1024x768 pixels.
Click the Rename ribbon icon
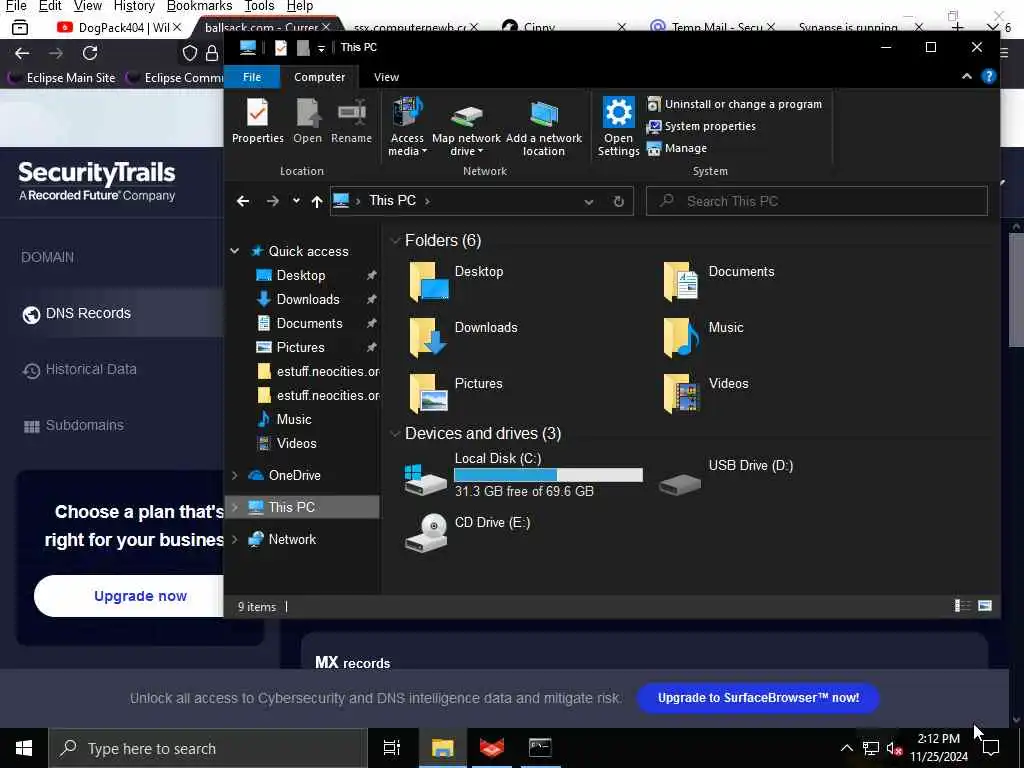(351, 120)
